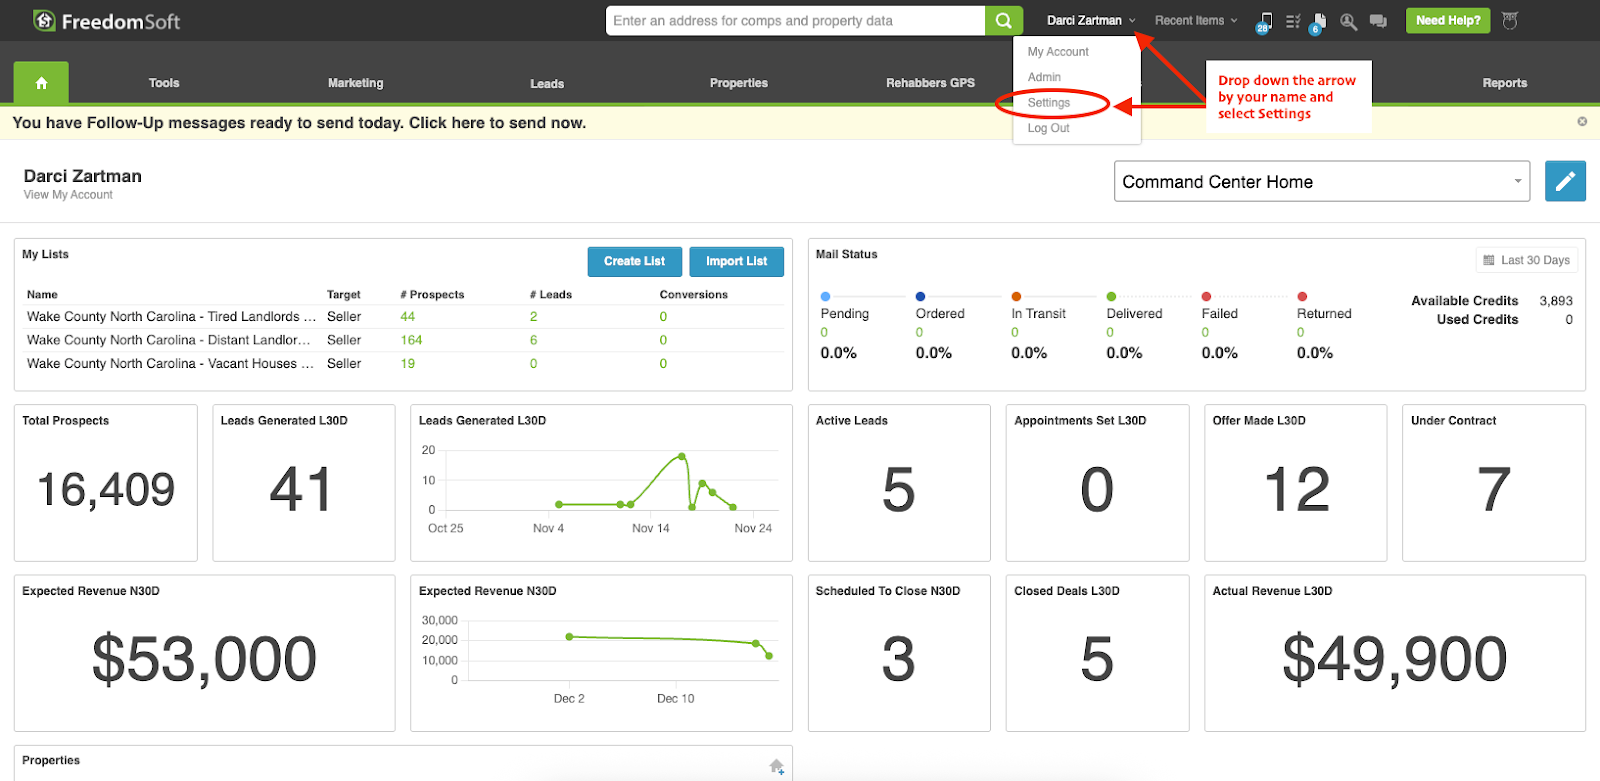1600x781 pixels.
Task: Open the documents icon with badge
Action: pyautogui.click(x=1319, y=21)
